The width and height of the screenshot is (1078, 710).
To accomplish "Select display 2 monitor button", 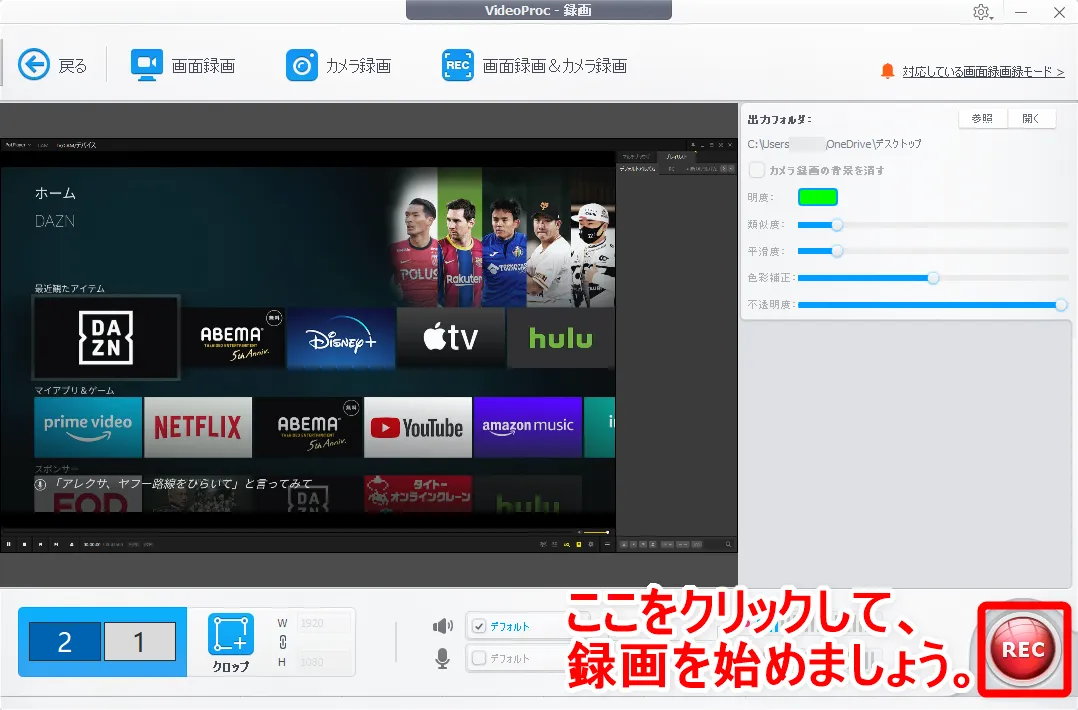I will pyautogui.click(x=65, y=641).
